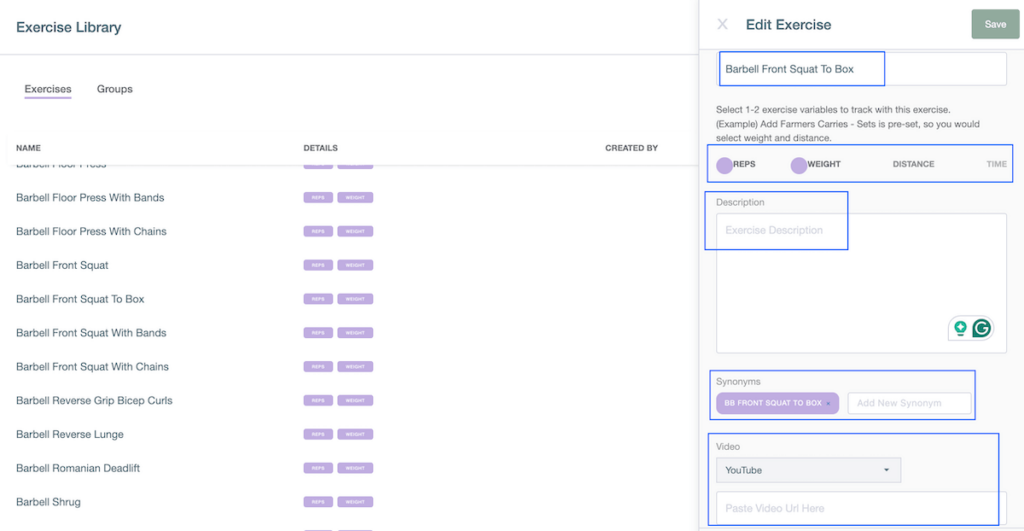Click the Paste Video Url field

coord(860,508)
